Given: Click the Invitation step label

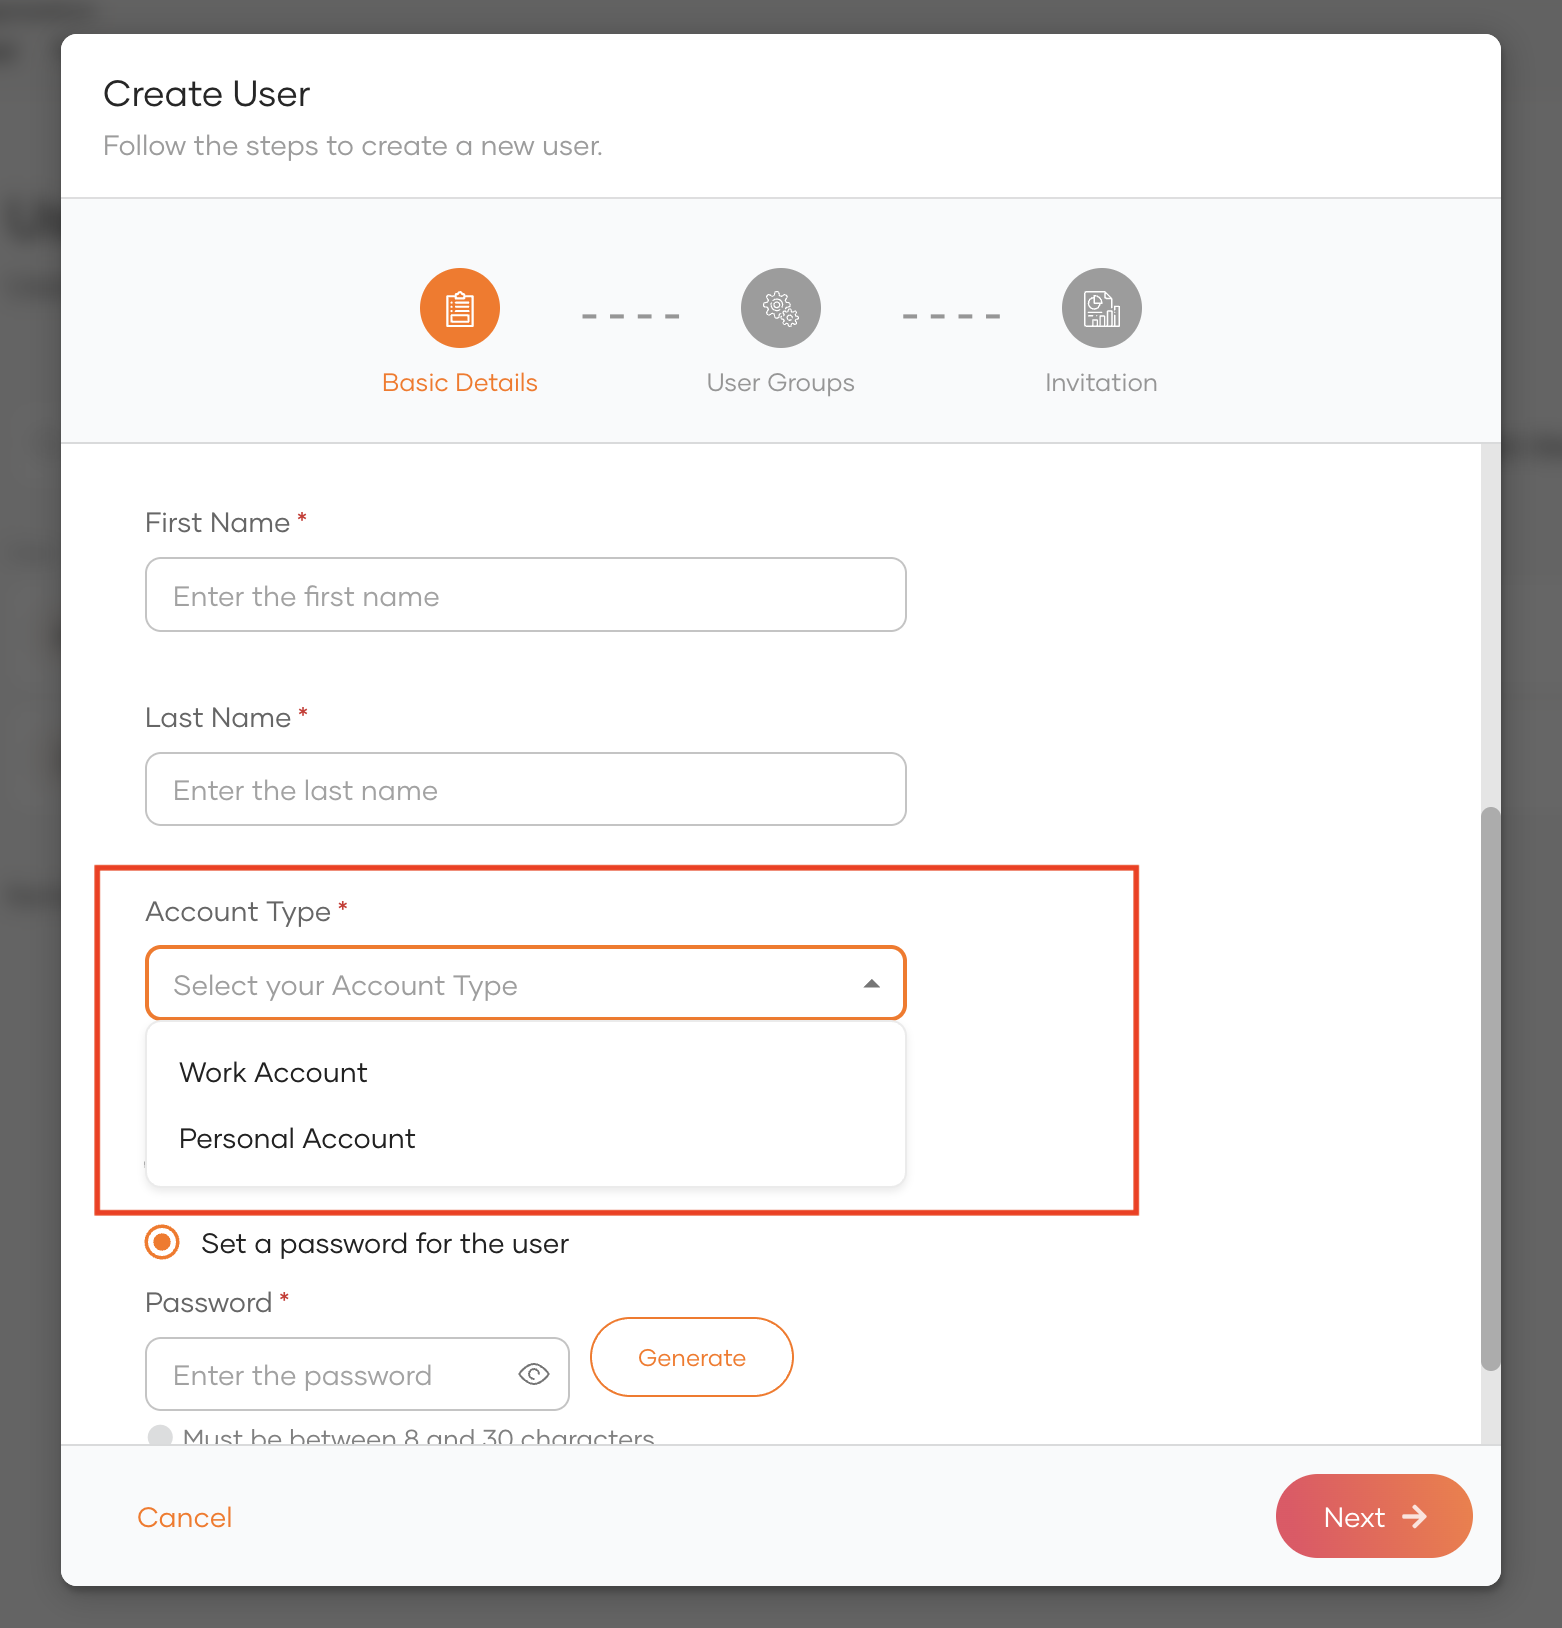Looking at the screenshot, I should (x=1101, y=383).
